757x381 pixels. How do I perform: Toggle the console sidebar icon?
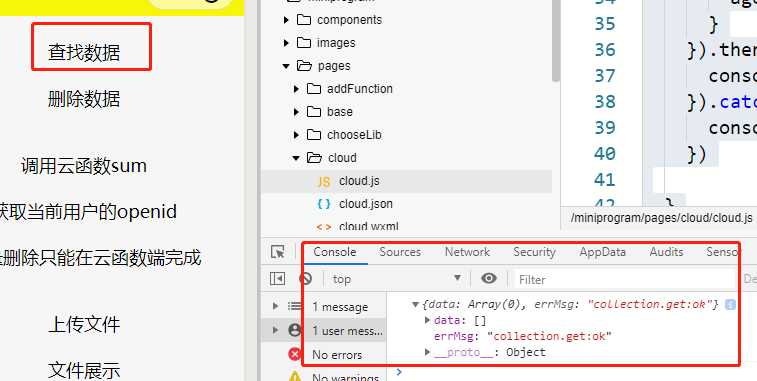click(x=277, y=279)
